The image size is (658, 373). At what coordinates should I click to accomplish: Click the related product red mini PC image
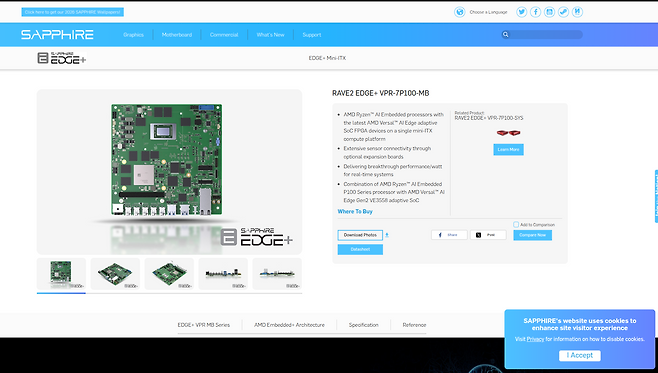point(508,133)
